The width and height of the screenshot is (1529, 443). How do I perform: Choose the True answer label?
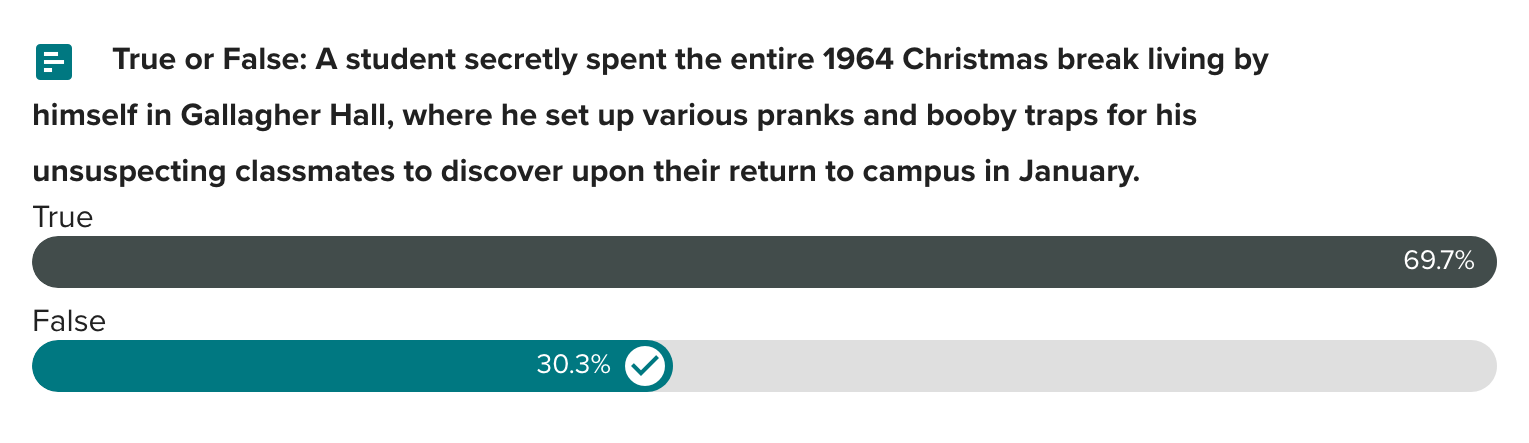click(x=62, y=217)
